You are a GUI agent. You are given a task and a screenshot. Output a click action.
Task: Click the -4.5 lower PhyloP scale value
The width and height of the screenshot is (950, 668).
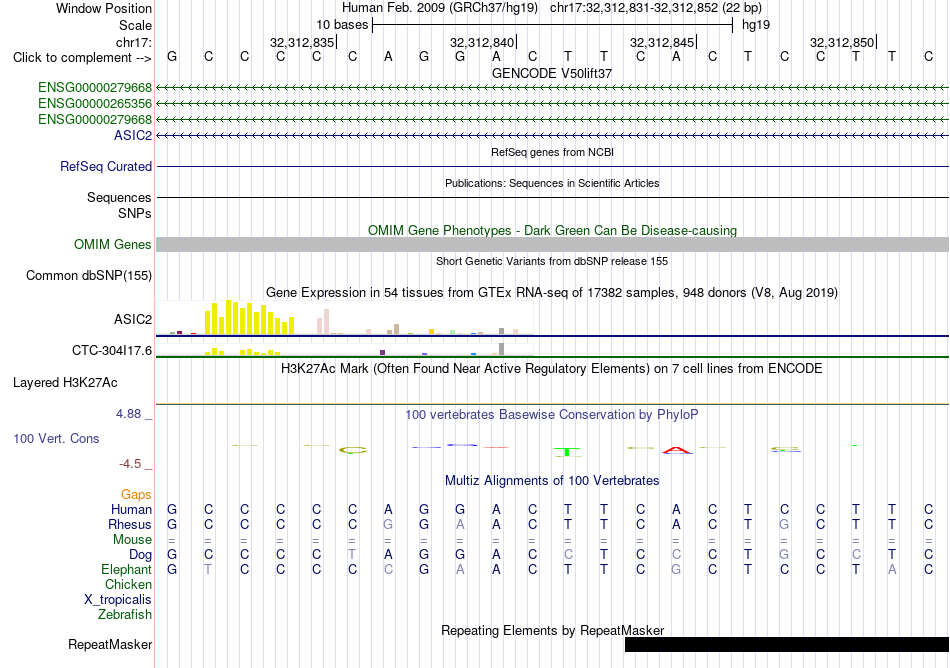tap(130, 464)
